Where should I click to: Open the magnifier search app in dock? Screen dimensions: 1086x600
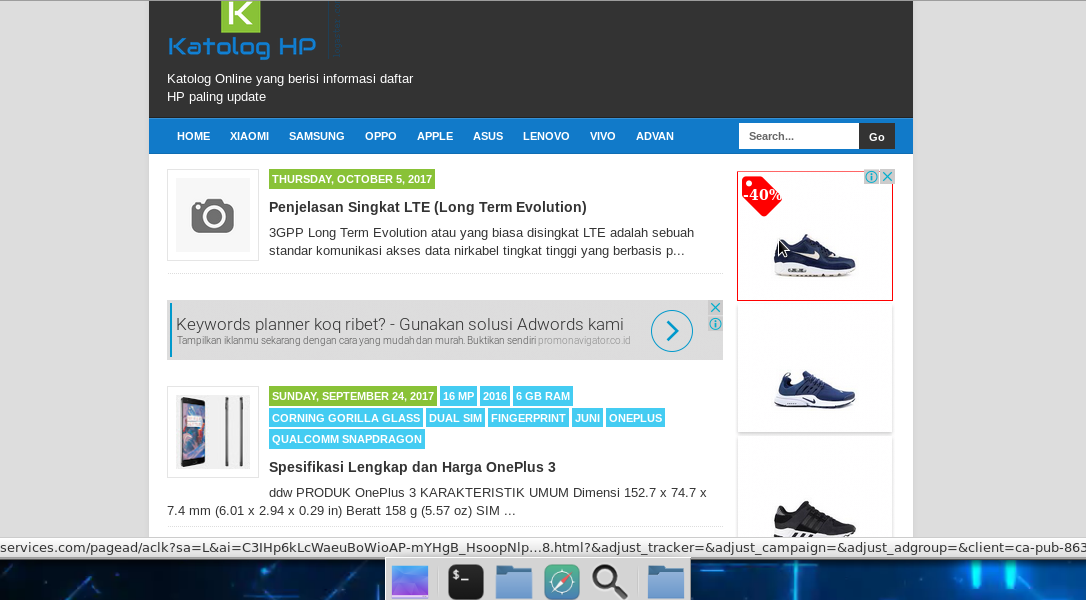tap(609, 581)
